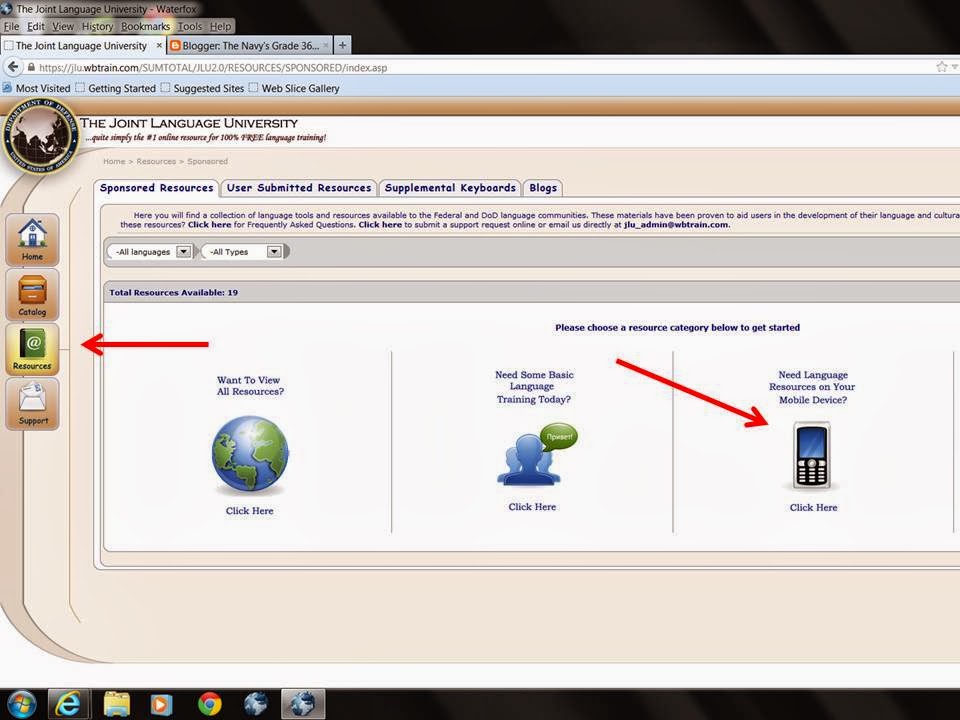Open the File menu
The width and height of the screenshot is (960, 720).
click(x=12, y=26)
